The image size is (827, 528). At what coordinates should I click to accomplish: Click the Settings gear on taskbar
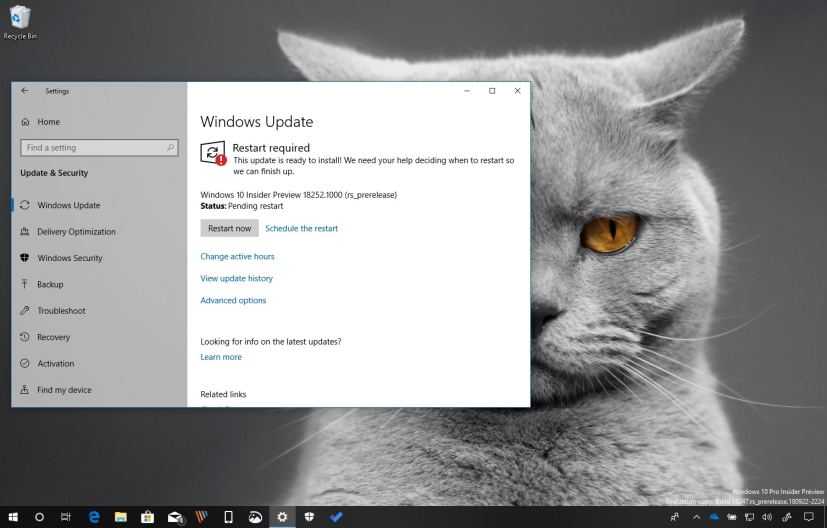tap(282, 517)
